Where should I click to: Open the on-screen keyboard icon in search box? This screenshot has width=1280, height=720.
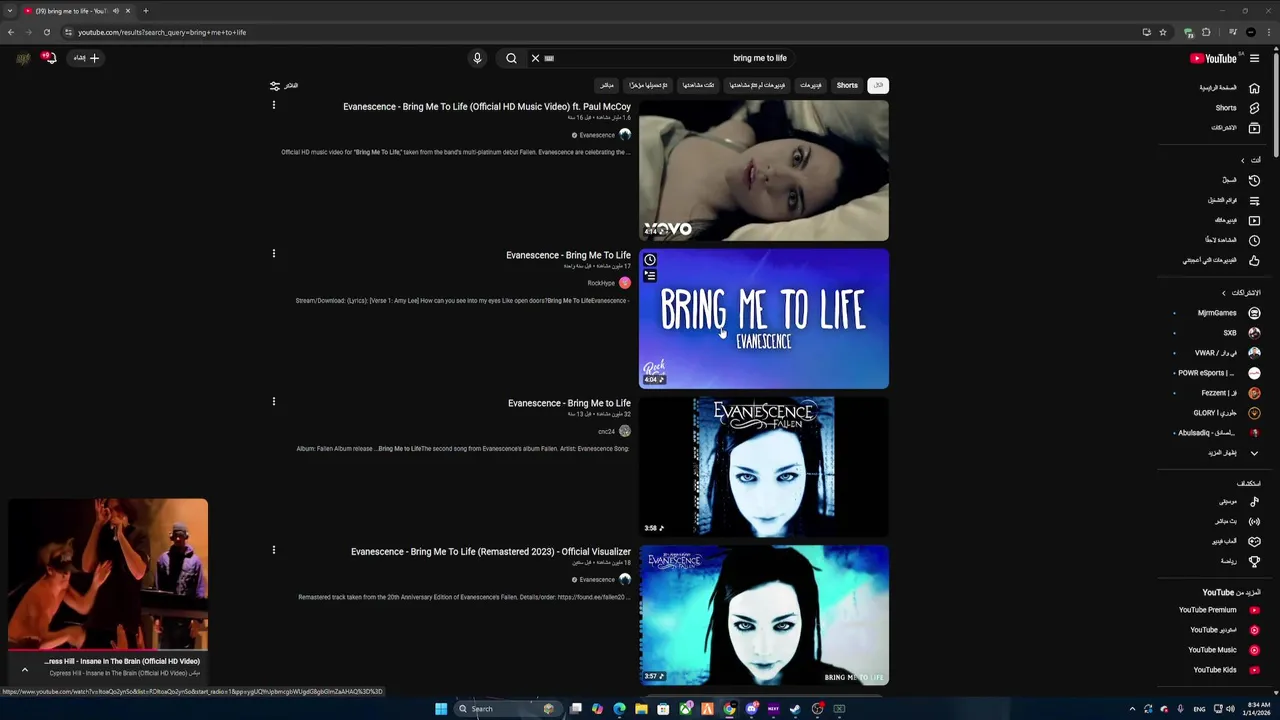point(549,58)
